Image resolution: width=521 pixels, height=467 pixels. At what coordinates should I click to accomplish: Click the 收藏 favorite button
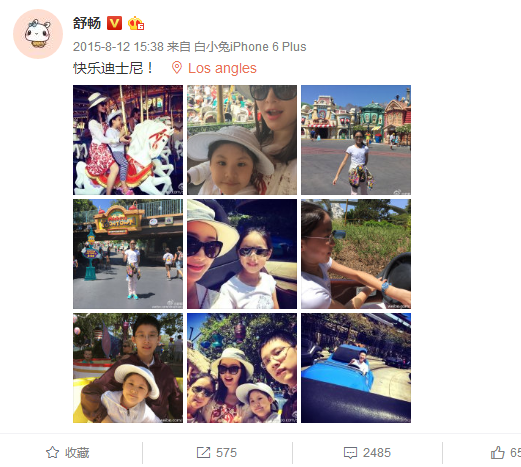[68, 453]
